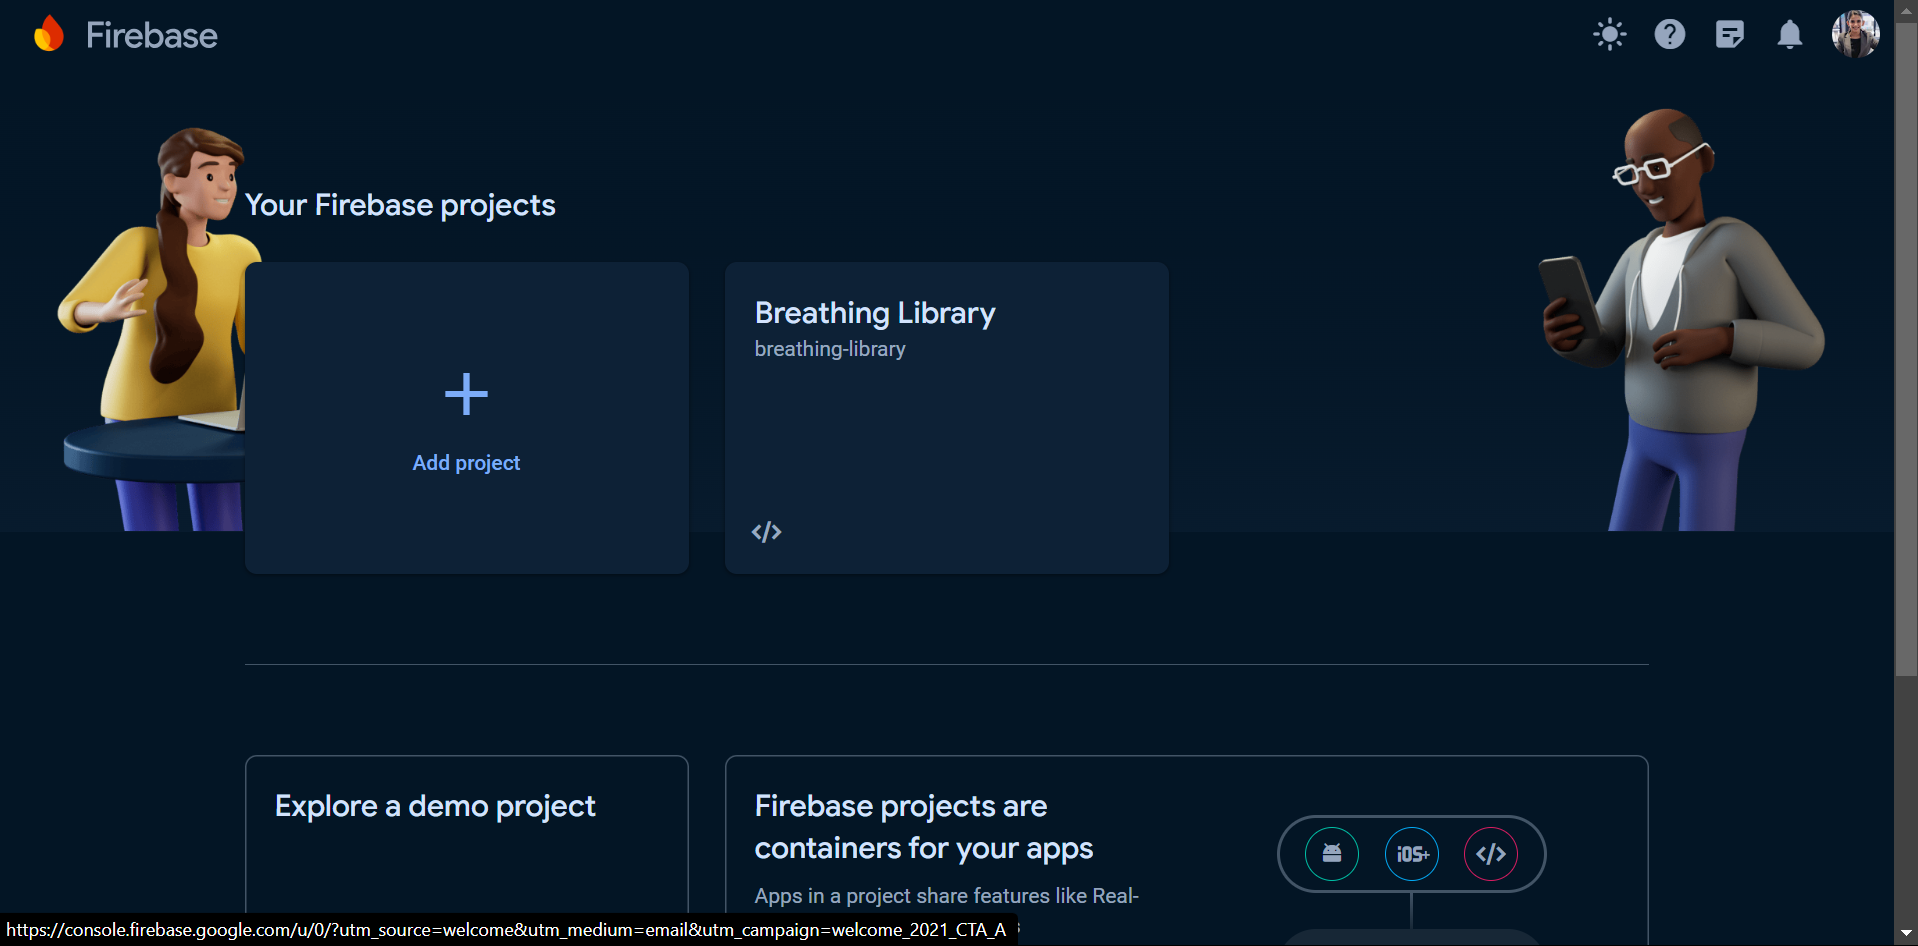Click 'Firebase projects are containers for your apps' heading

923,827
